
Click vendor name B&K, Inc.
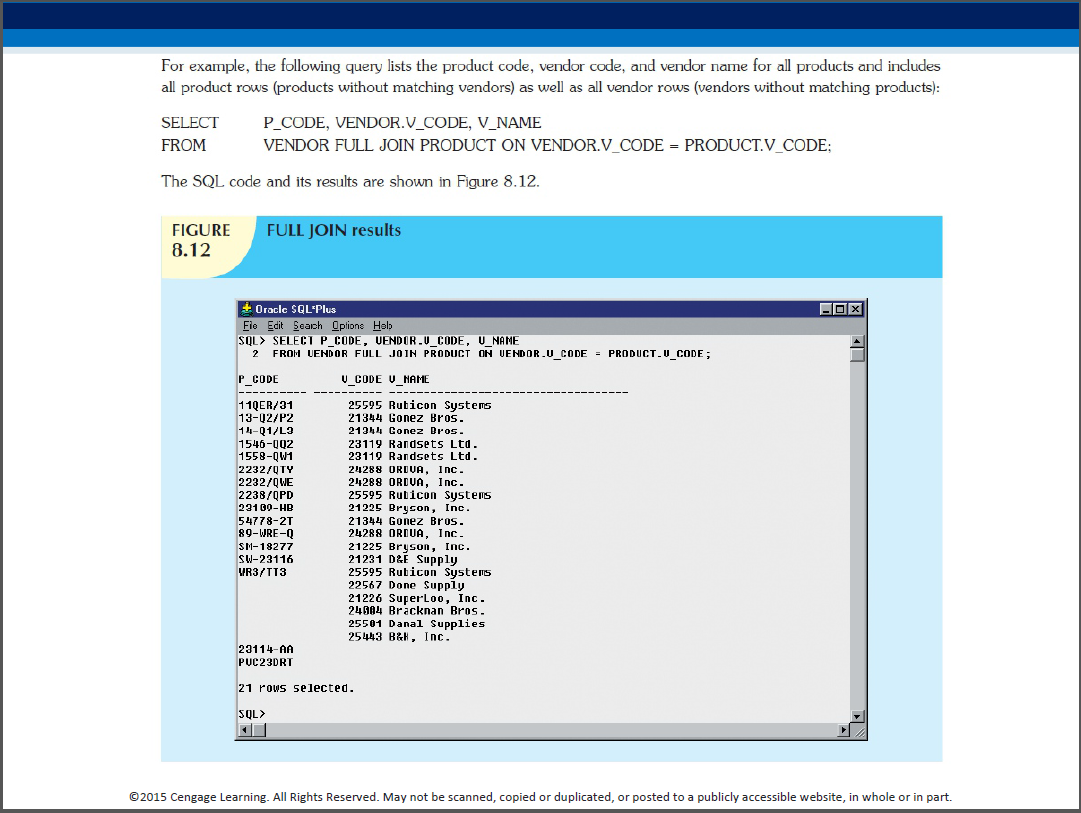click(x=419, y=637)
